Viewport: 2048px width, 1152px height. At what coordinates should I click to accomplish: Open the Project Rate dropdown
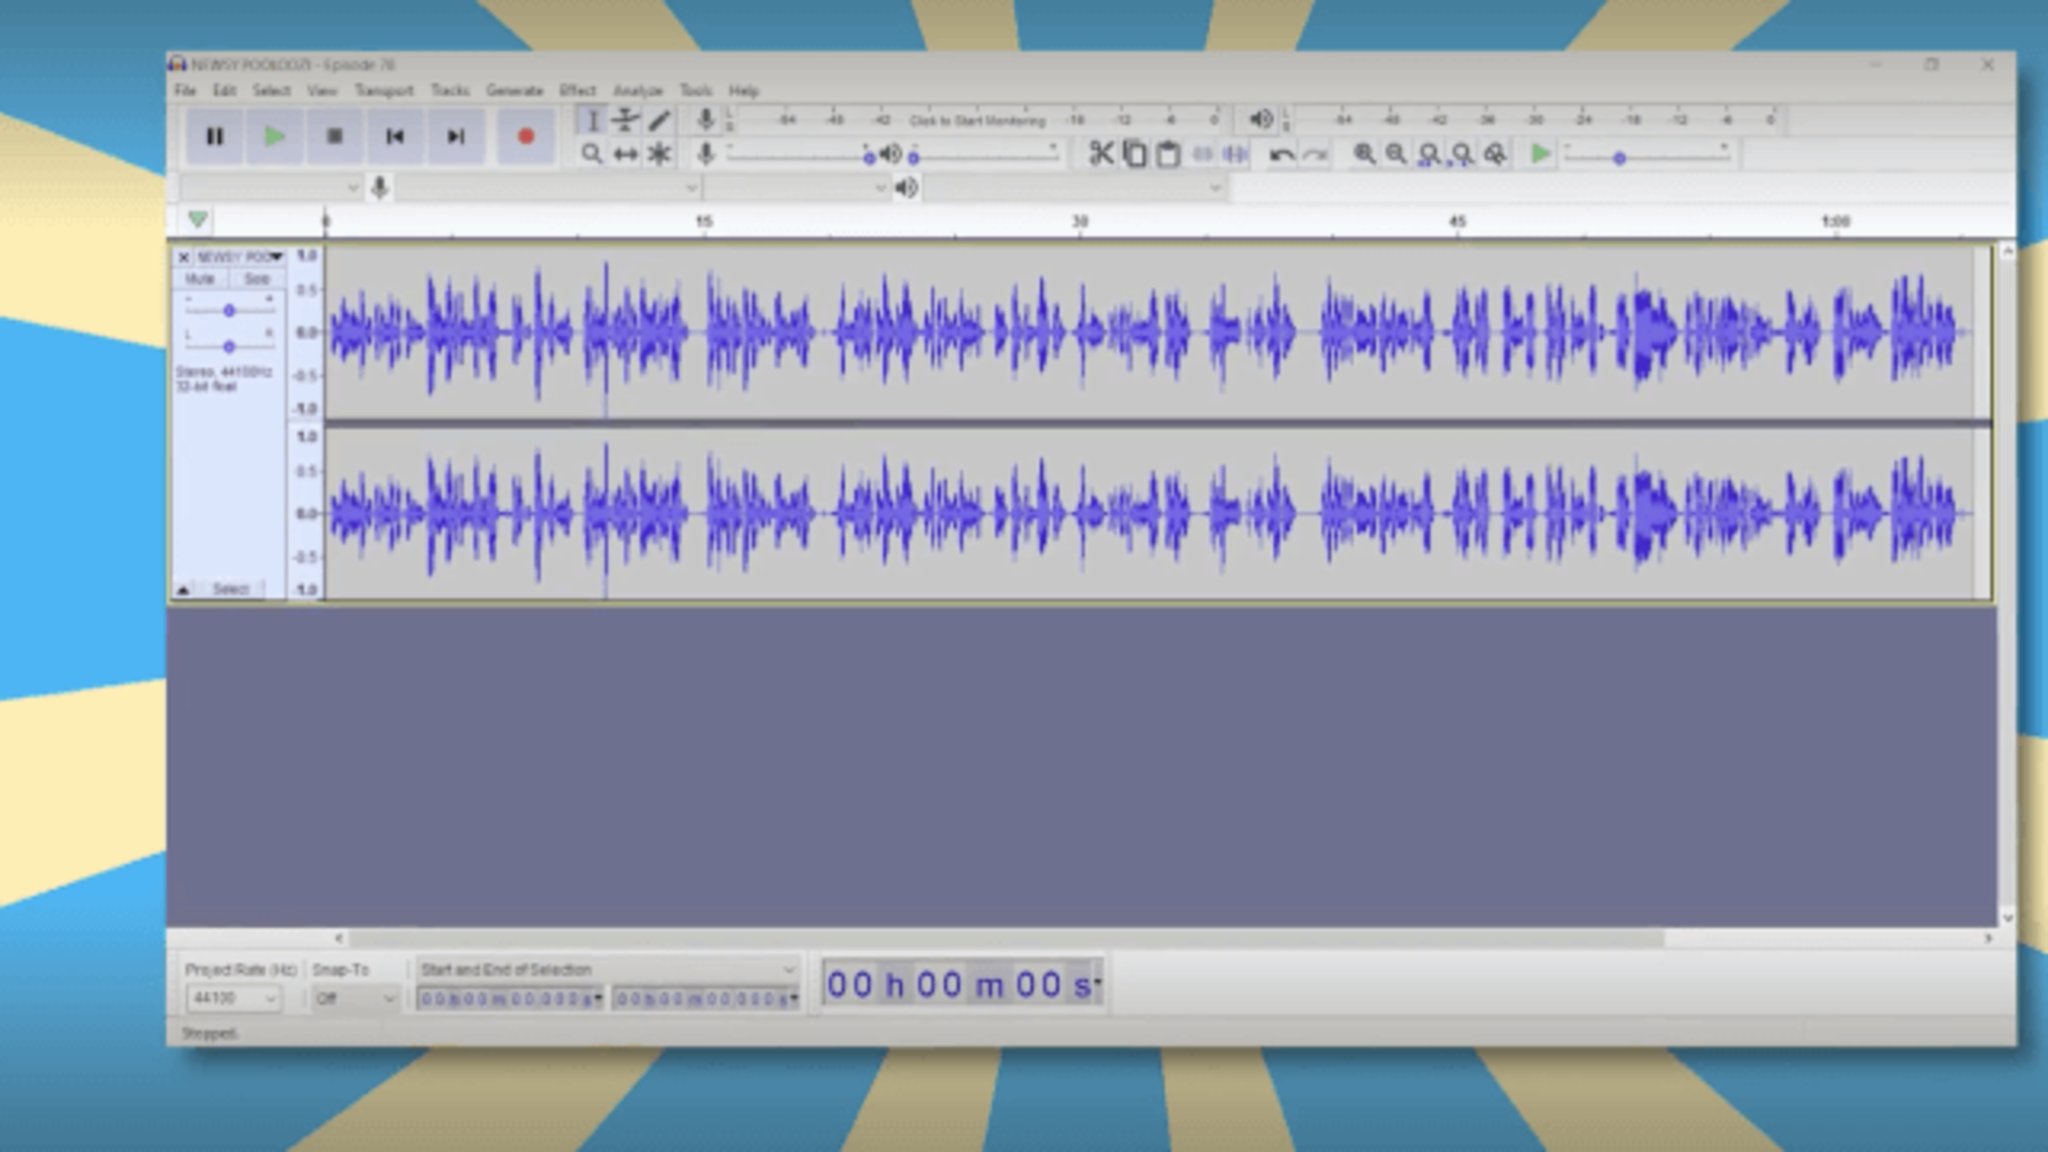coord(269,998)
